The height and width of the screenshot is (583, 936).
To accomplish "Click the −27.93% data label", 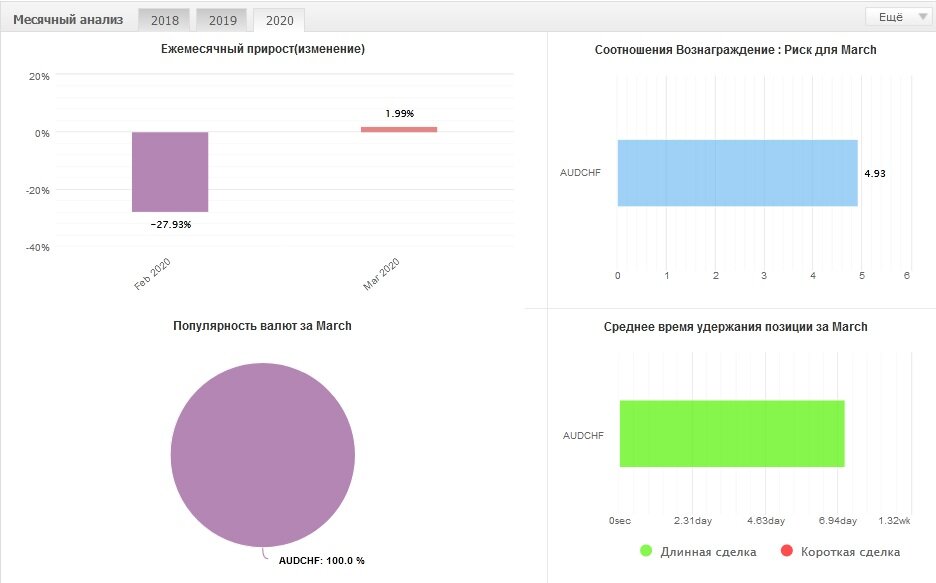I will (x=171, y=224).
